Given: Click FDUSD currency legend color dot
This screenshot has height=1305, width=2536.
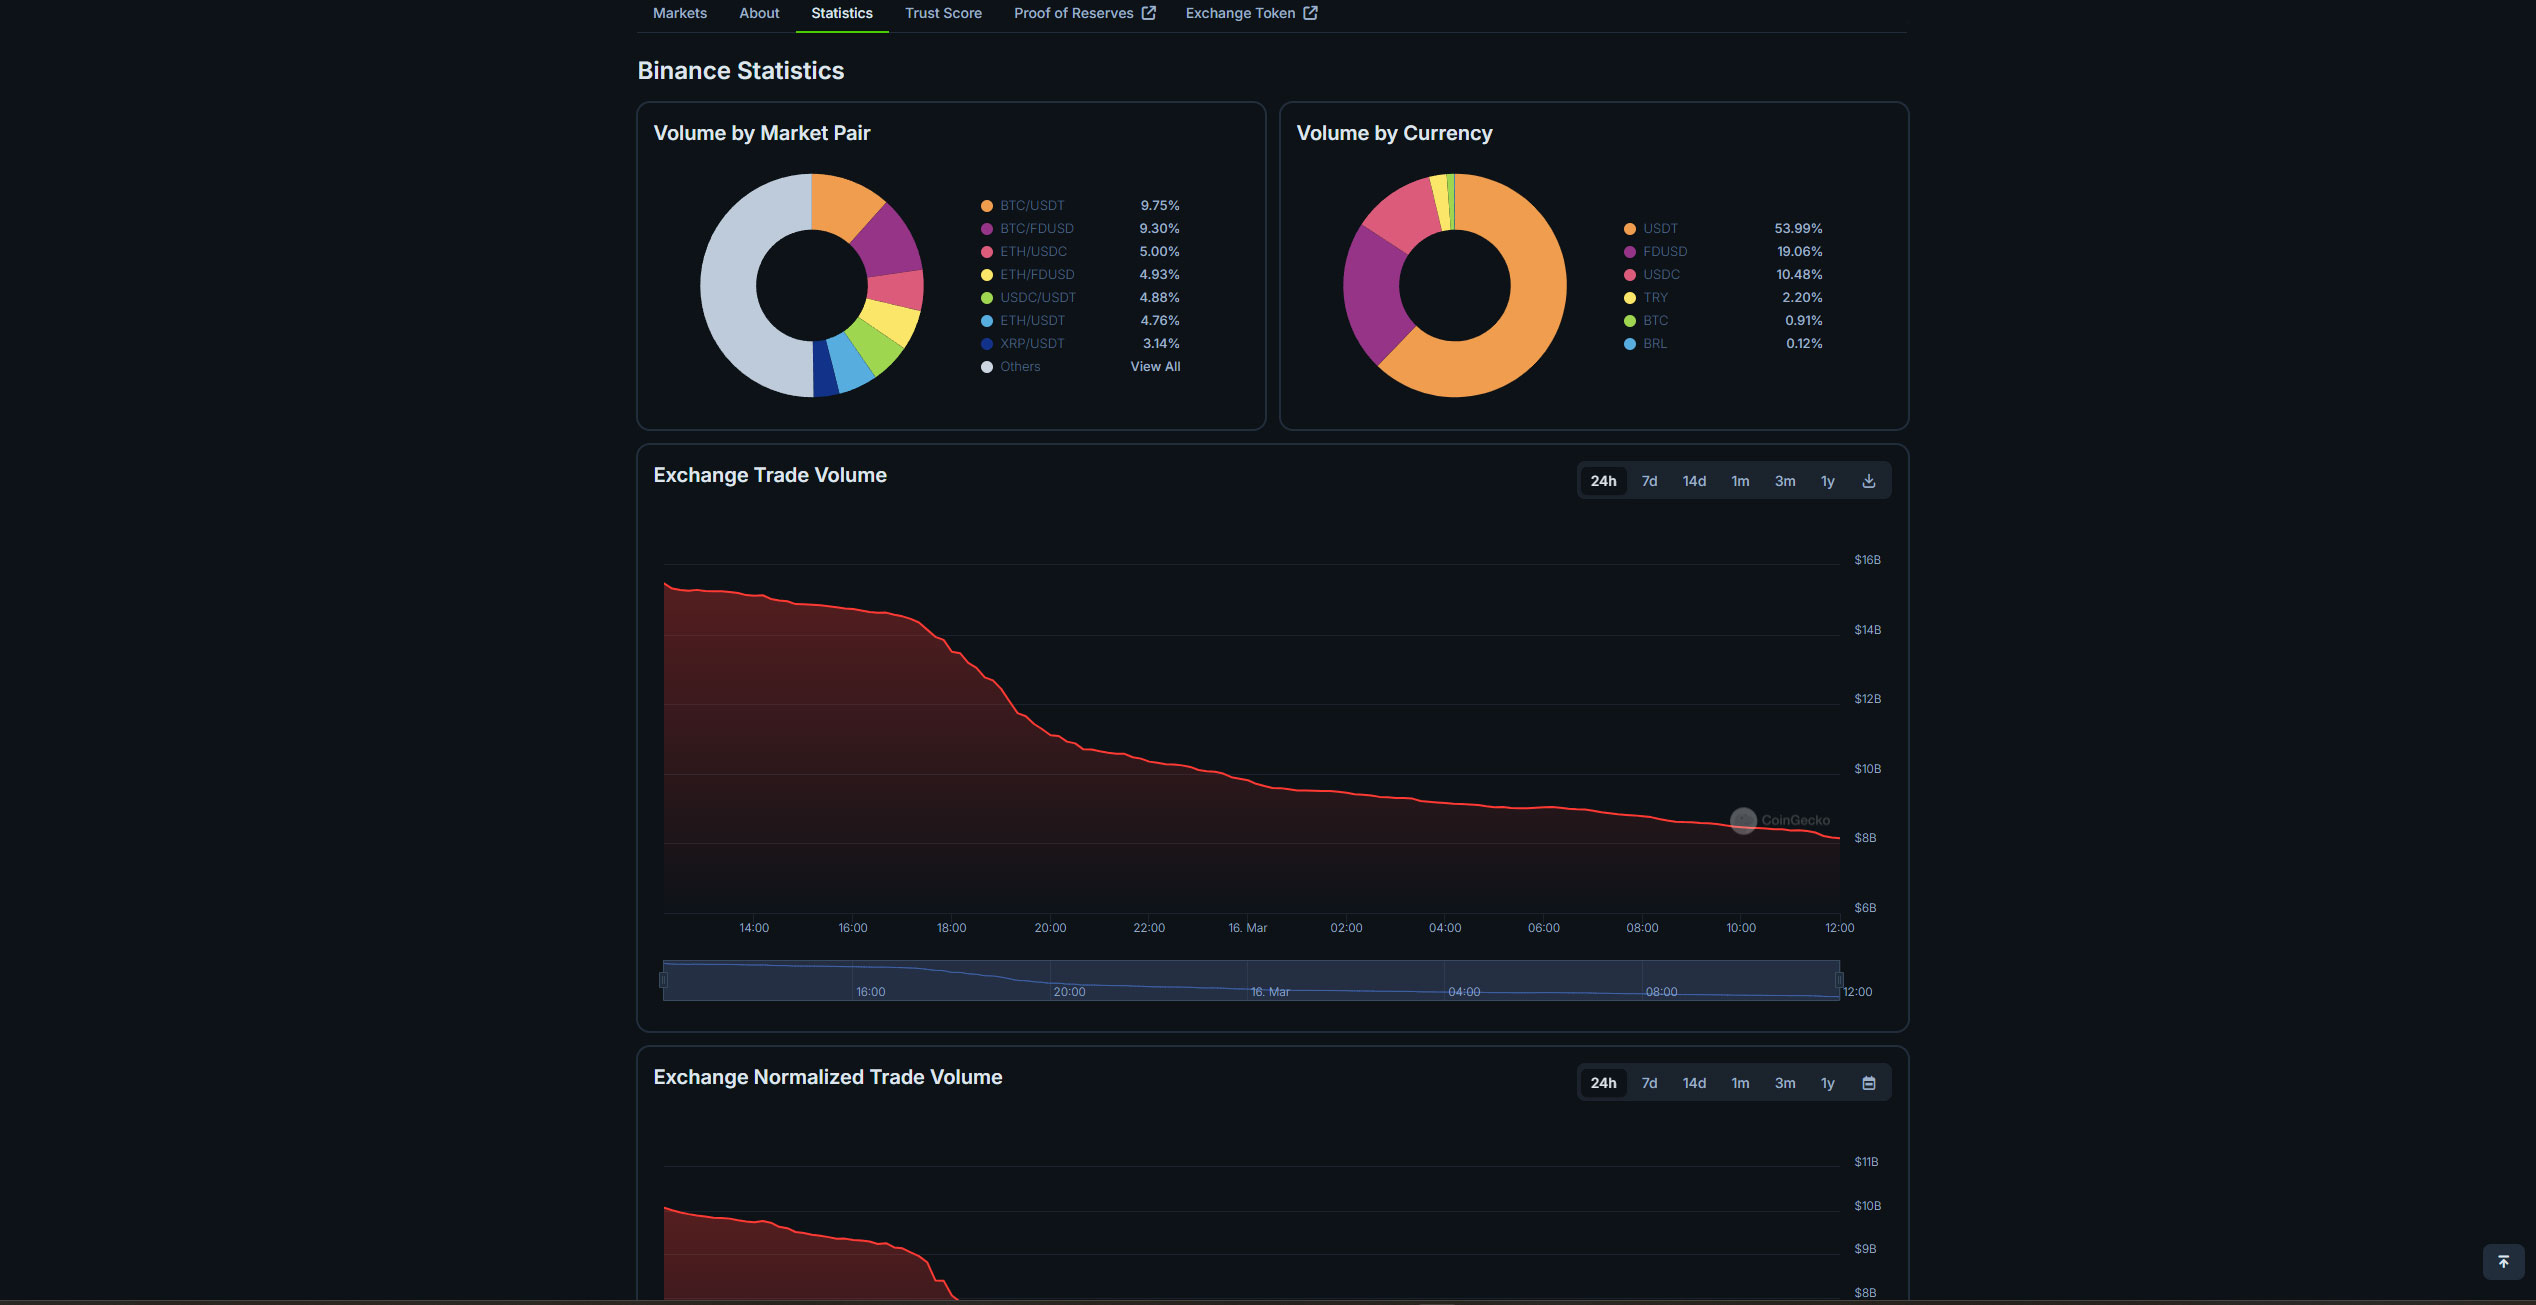Looking at the screenshot, I should coord(1630,252).
